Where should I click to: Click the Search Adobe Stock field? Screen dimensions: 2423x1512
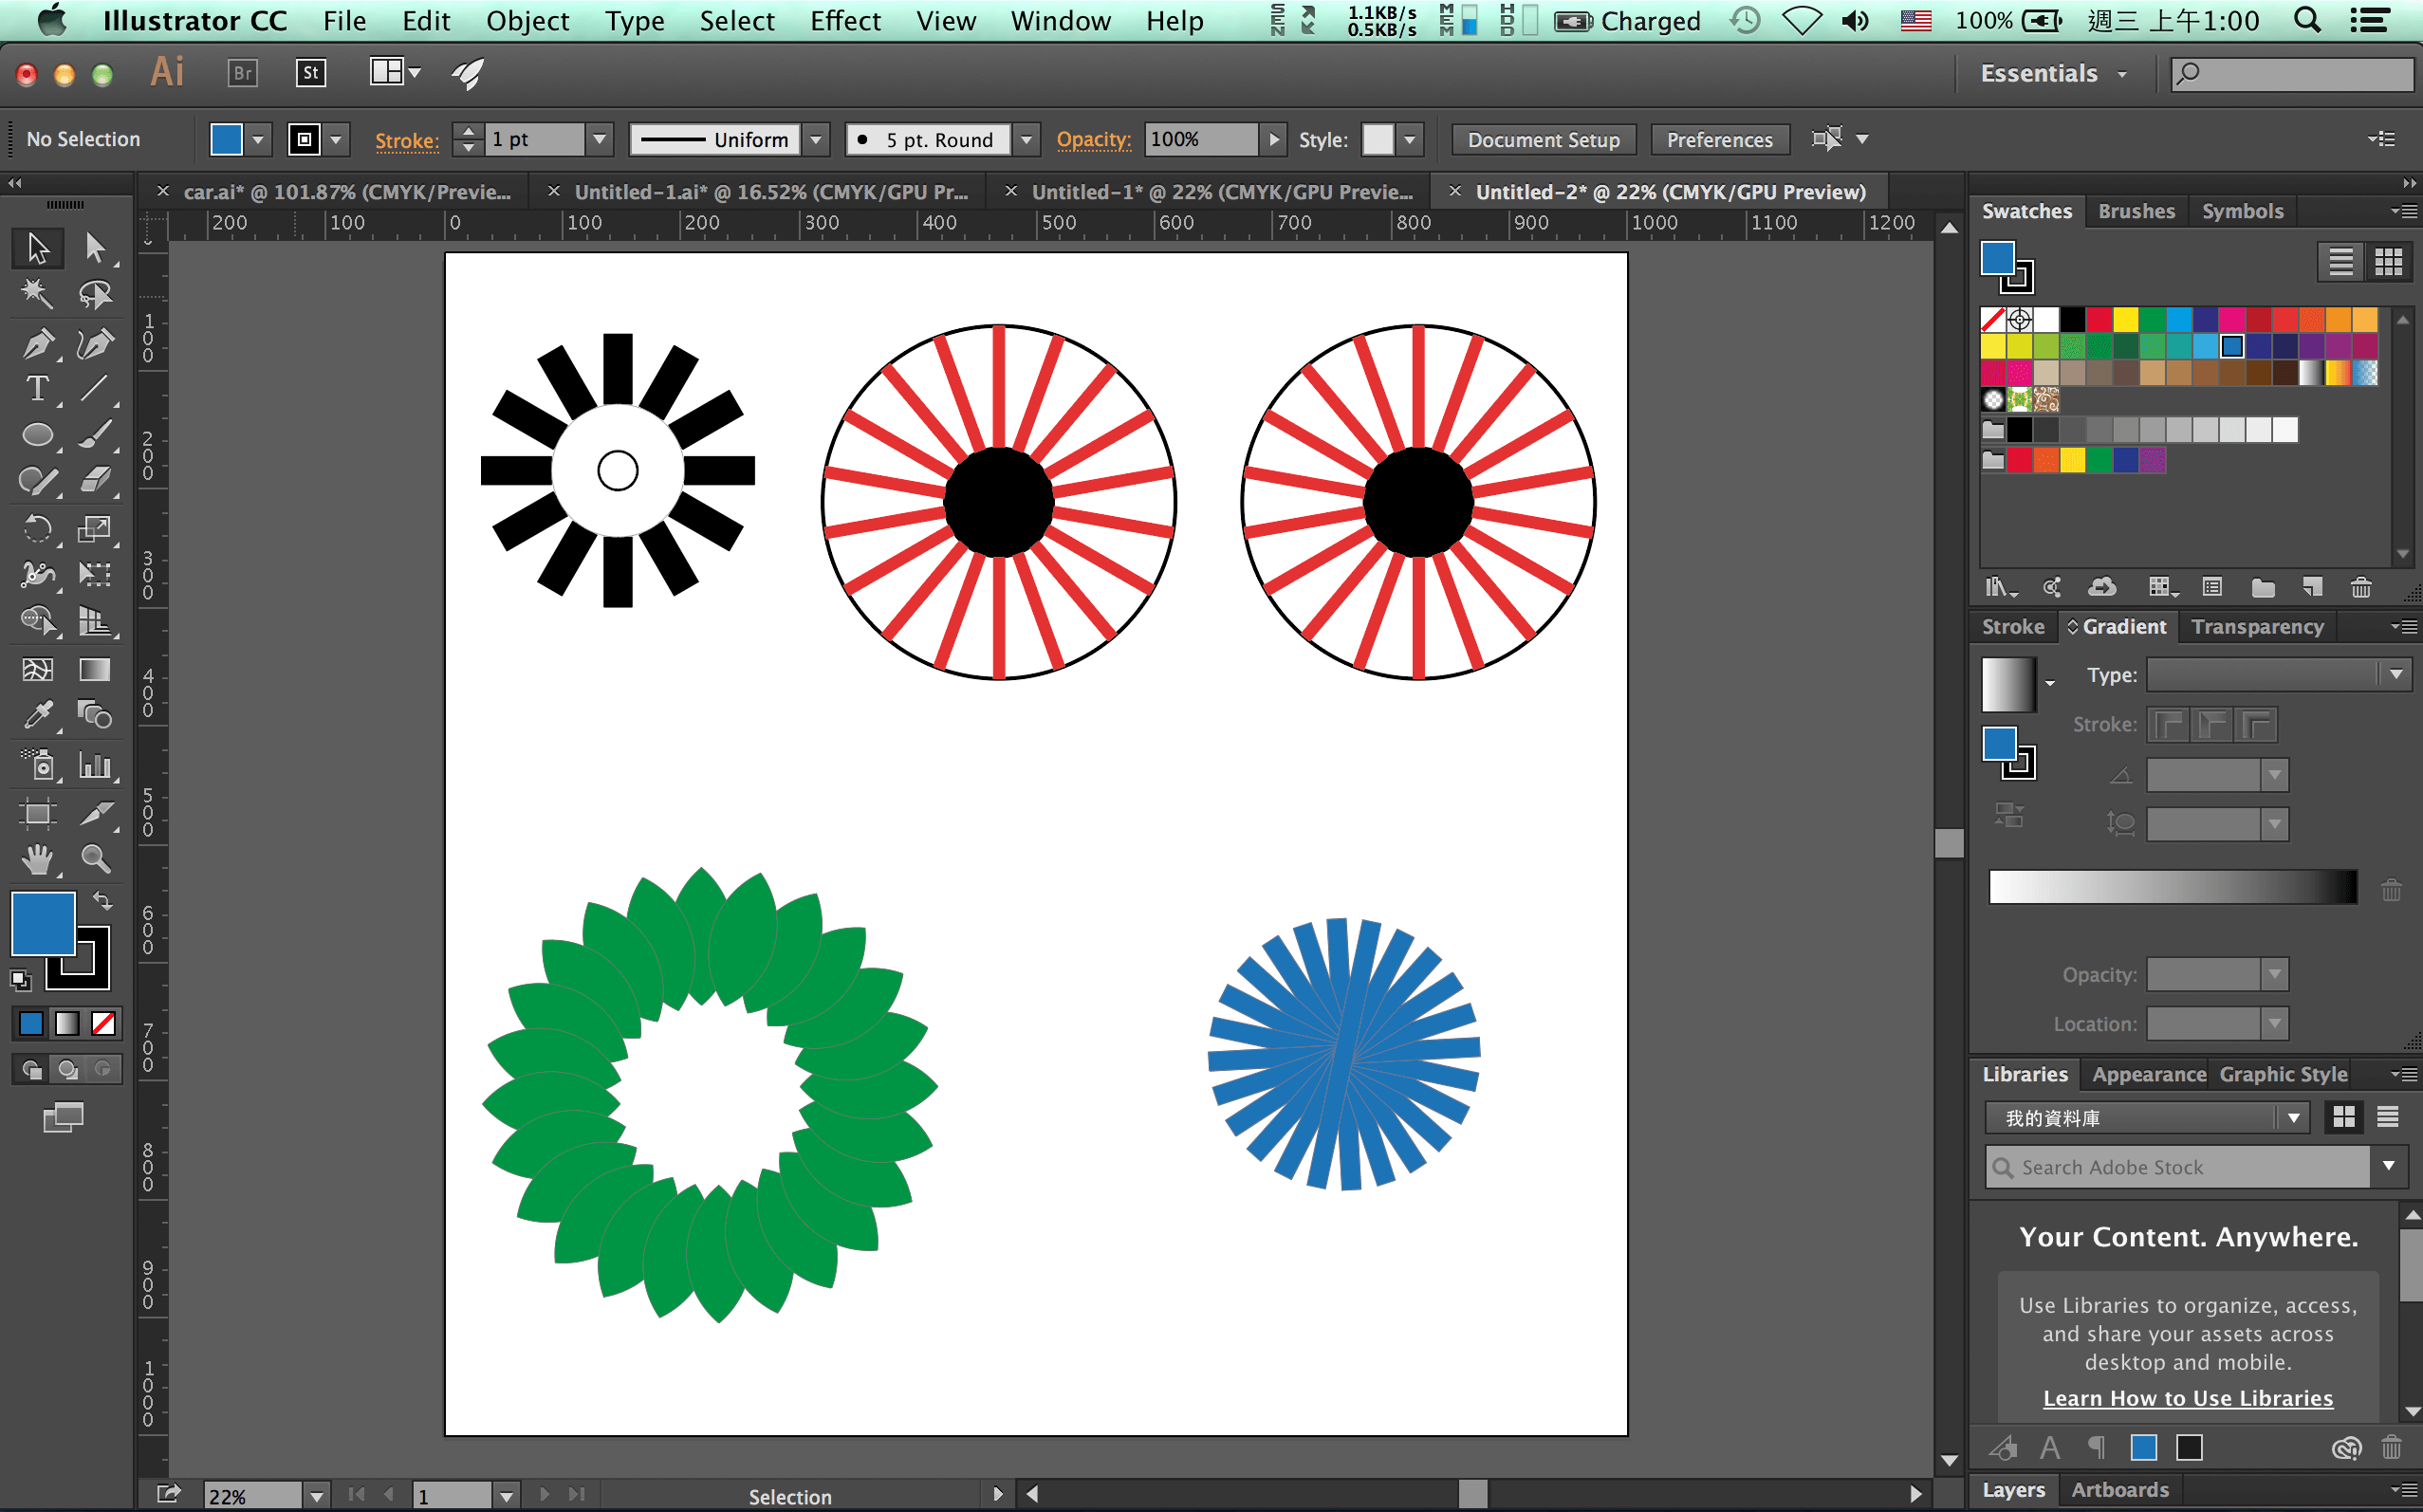coord(2177,1167)
